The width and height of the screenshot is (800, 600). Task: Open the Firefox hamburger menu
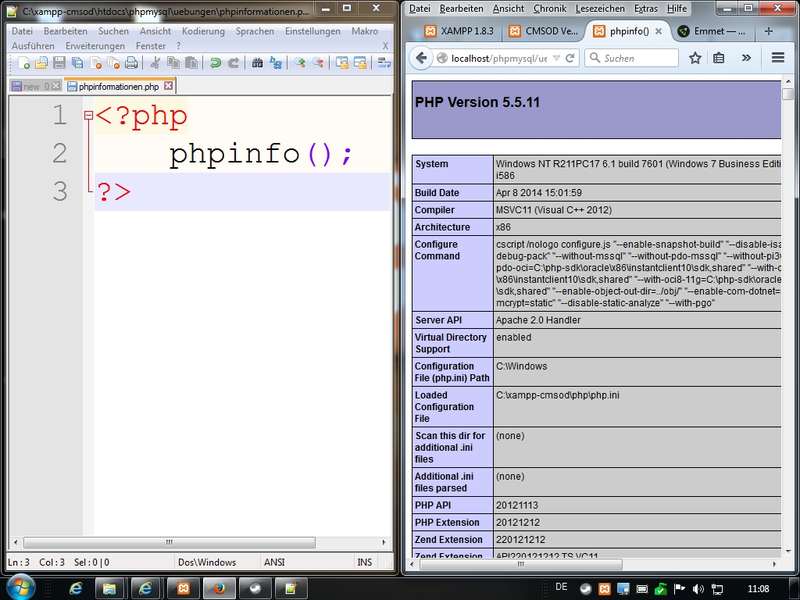coord(778,58)
